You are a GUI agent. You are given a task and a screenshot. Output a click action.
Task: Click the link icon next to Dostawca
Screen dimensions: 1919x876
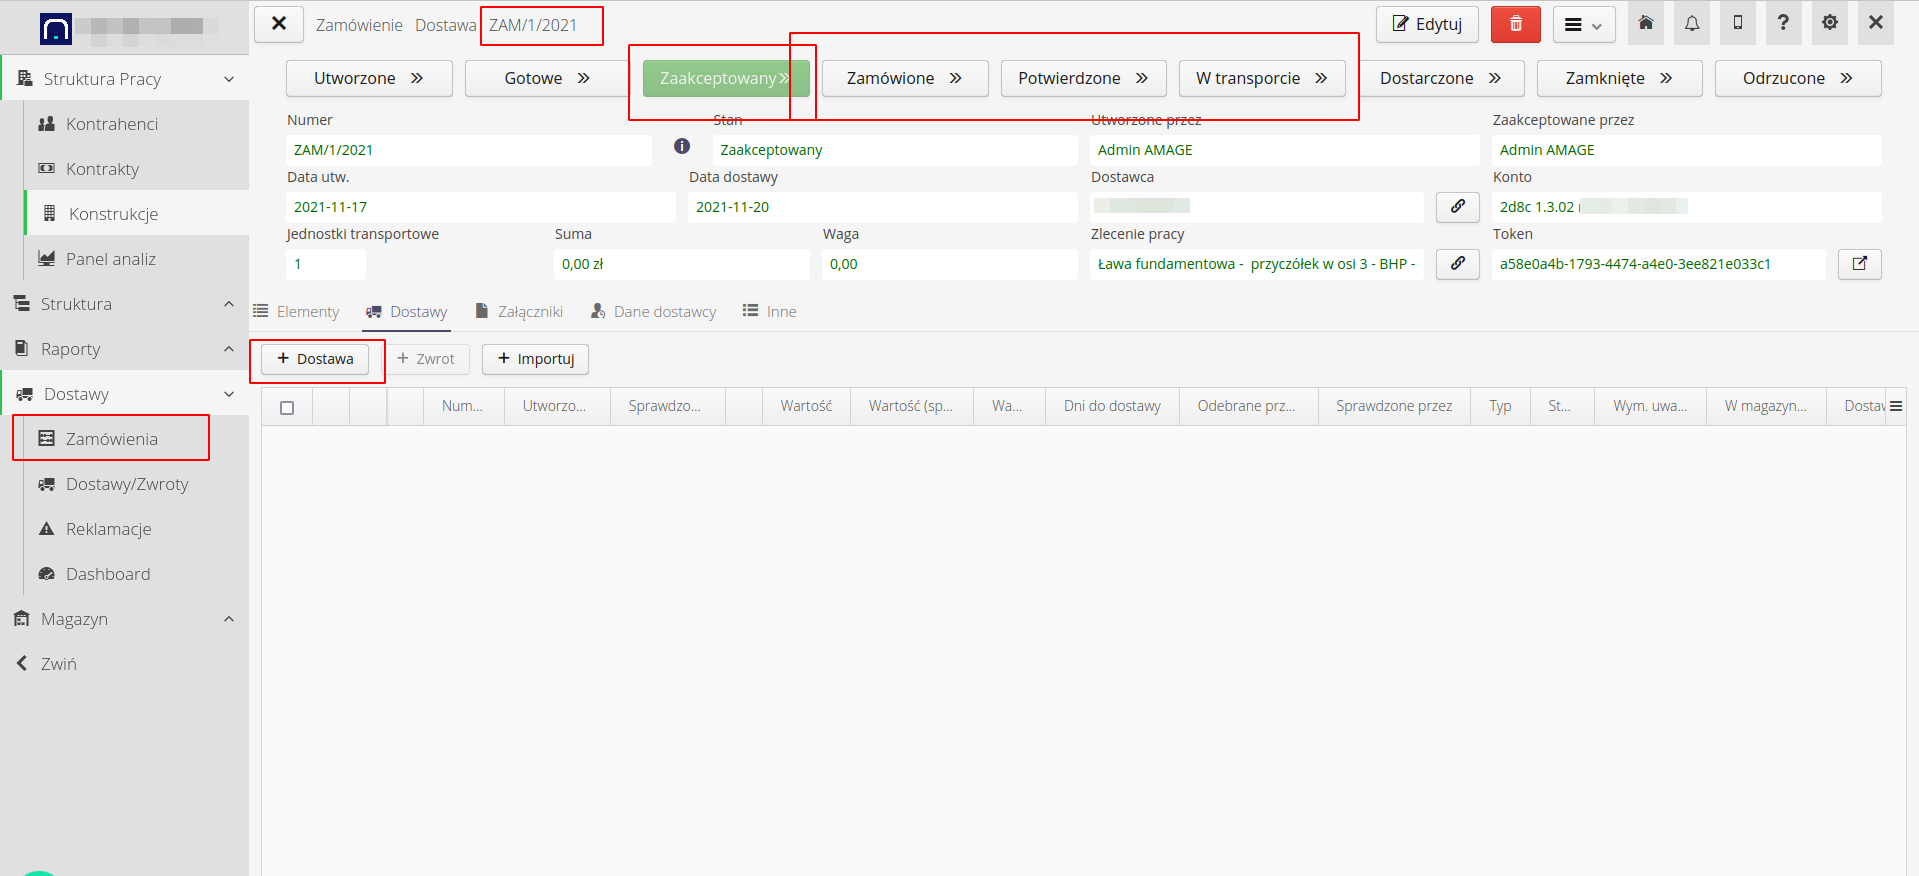coord(1457,207)
